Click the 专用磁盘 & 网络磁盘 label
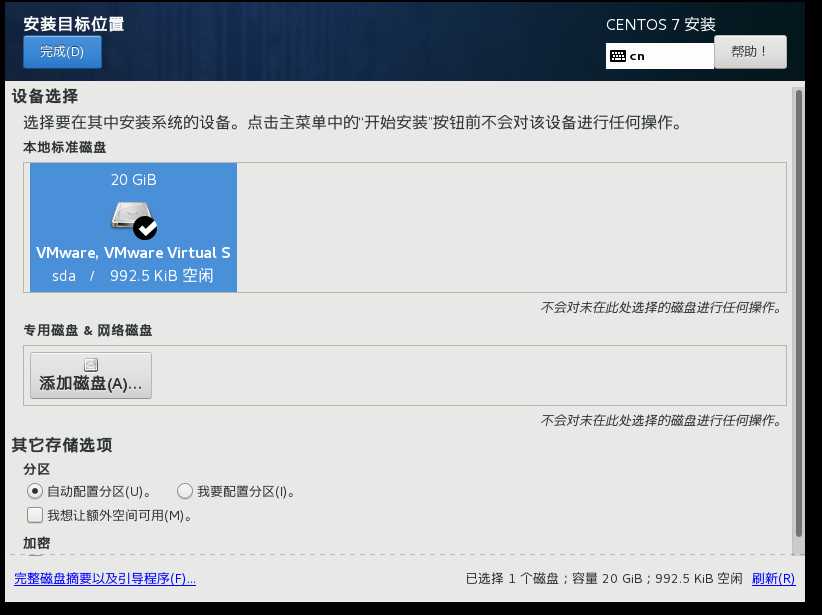Image resolution: width=822 pixels, height=615 pixels. [x=88, y=330]
